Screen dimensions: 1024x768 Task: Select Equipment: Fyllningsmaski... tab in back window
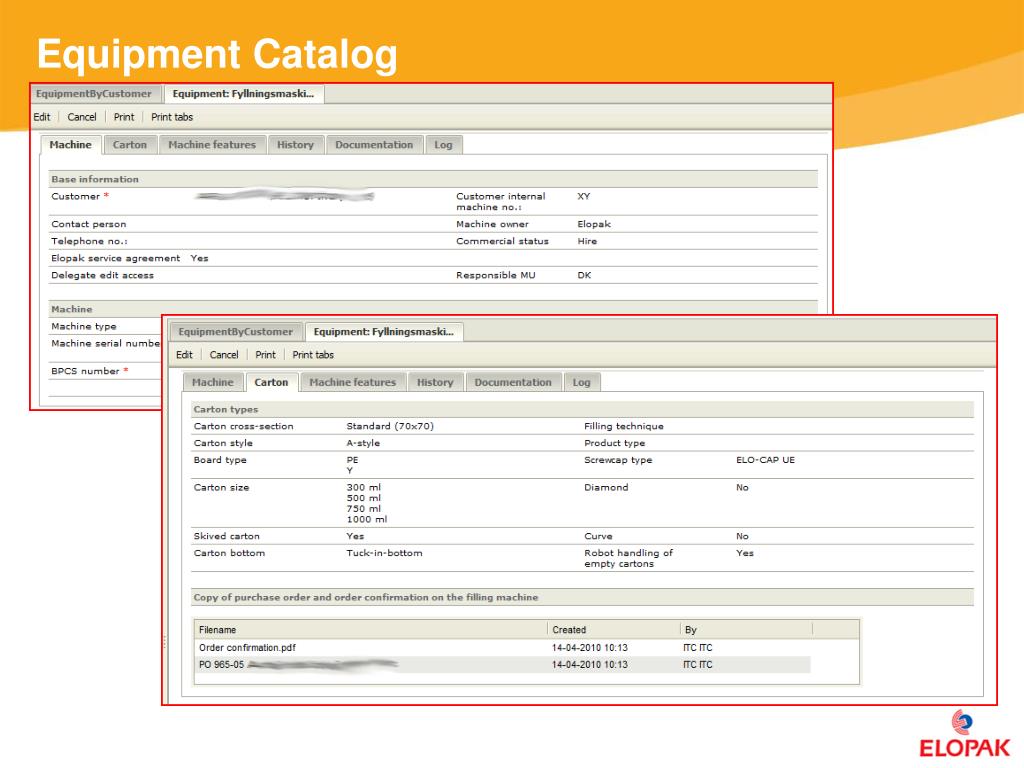coord(244,94)
